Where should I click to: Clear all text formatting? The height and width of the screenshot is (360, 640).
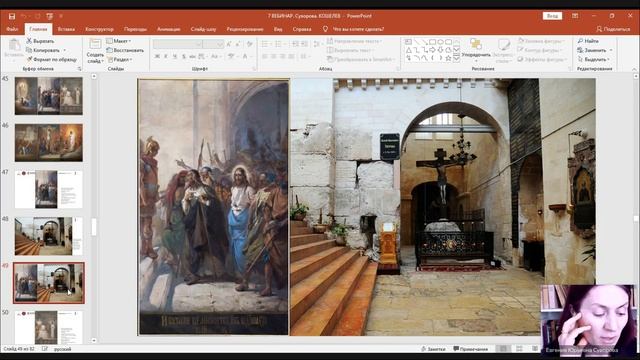click(x=250, y=44)
